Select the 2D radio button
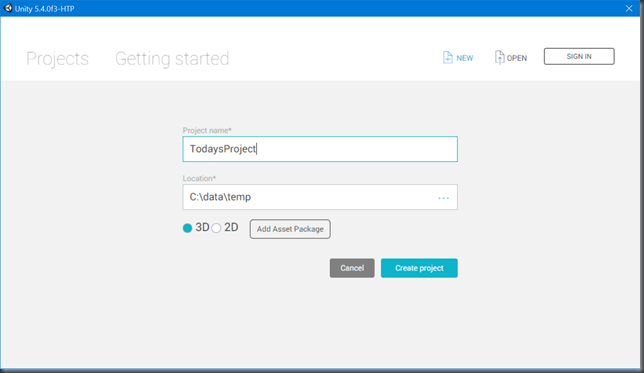Viewport: 644px width, 373px height. pyautogui.click(x=216, y=228)
